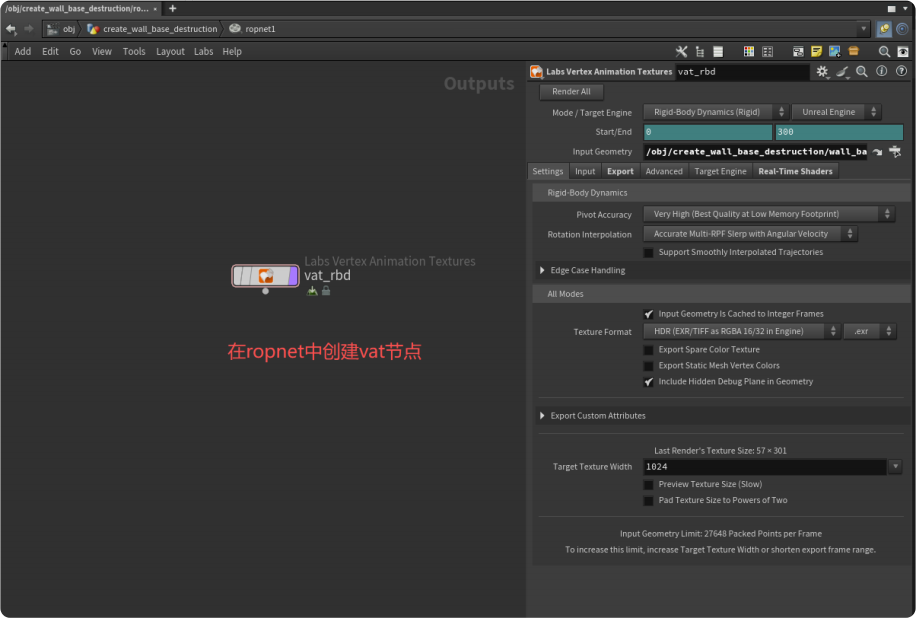Switch to the Real-Time Shaders tab
Viewport: 916px width, 619px height.
click(x=795, y=171)
